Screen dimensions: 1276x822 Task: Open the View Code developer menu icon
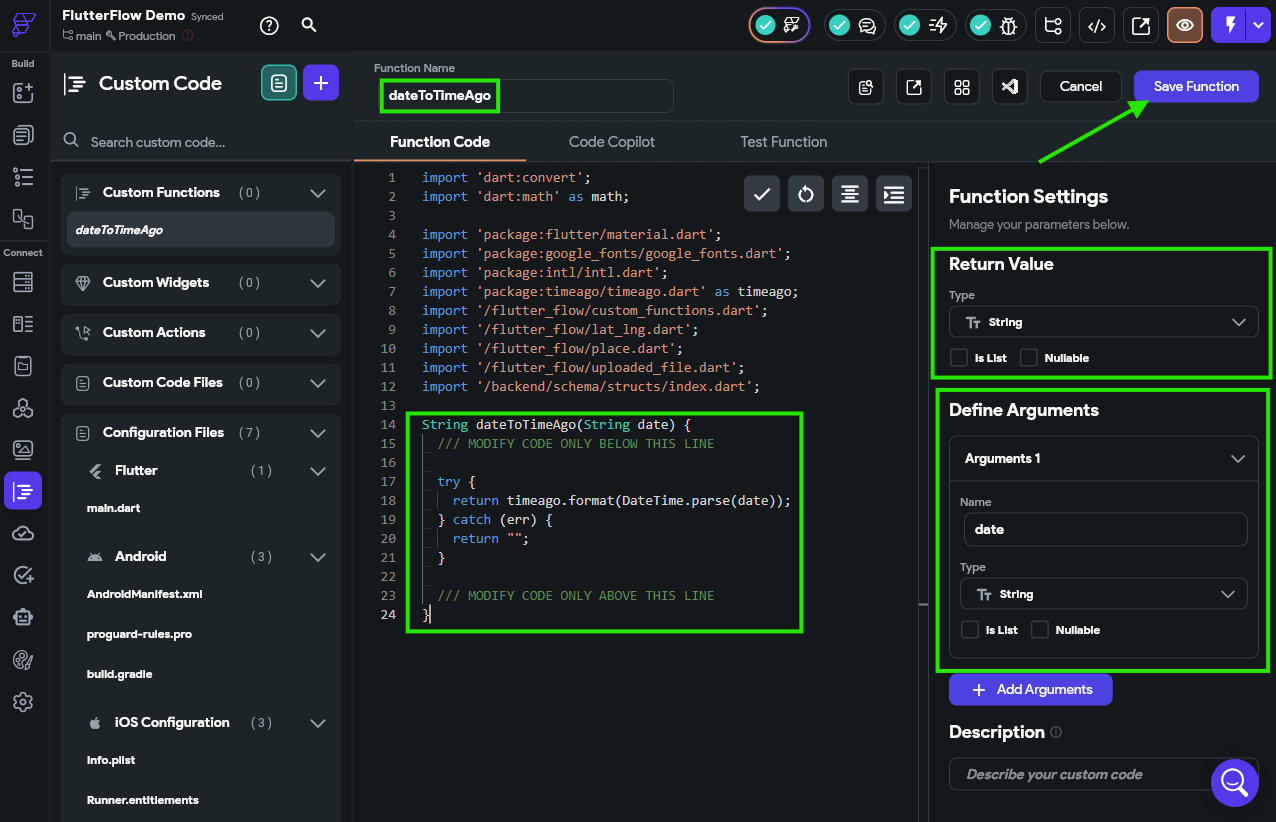pos(1097,26)
